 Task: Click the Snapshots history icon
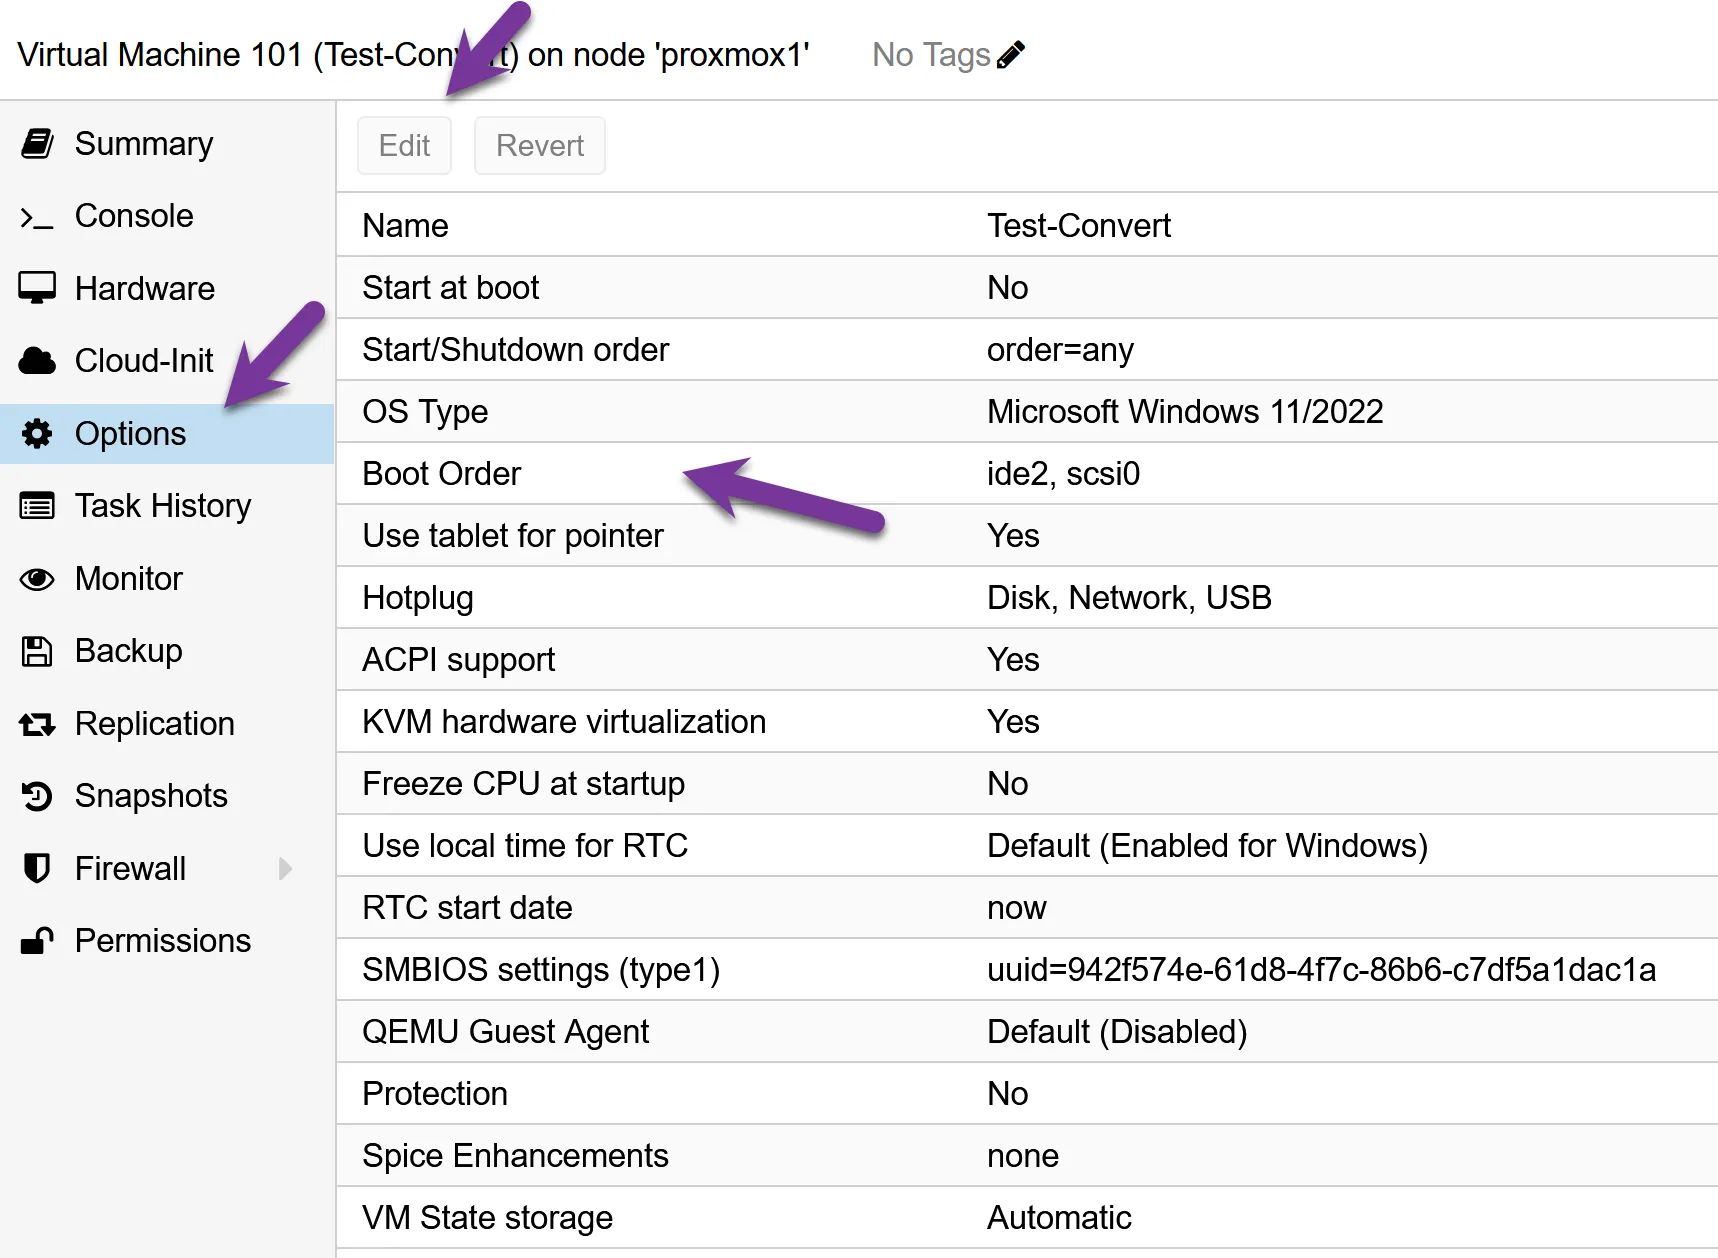(37, 796)
